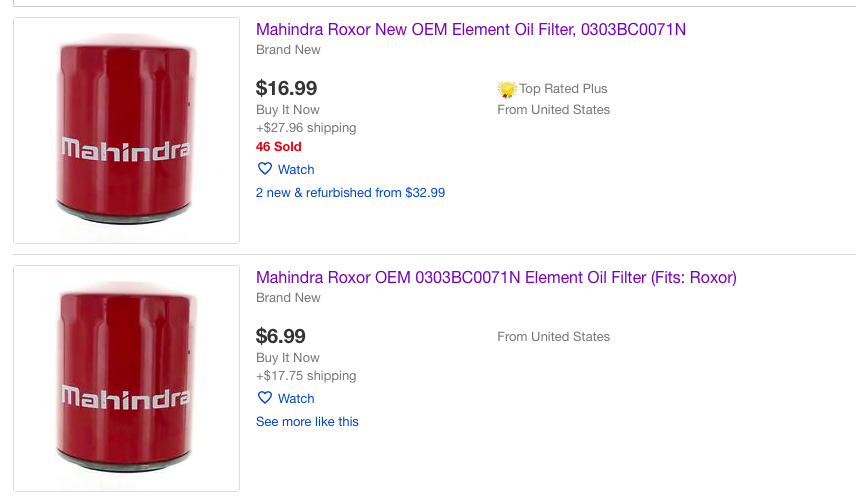The width and height of the screenshot is (856, 502).
Task: Click the Watch text on the $16.99 listing
Action: pos(296,170)
